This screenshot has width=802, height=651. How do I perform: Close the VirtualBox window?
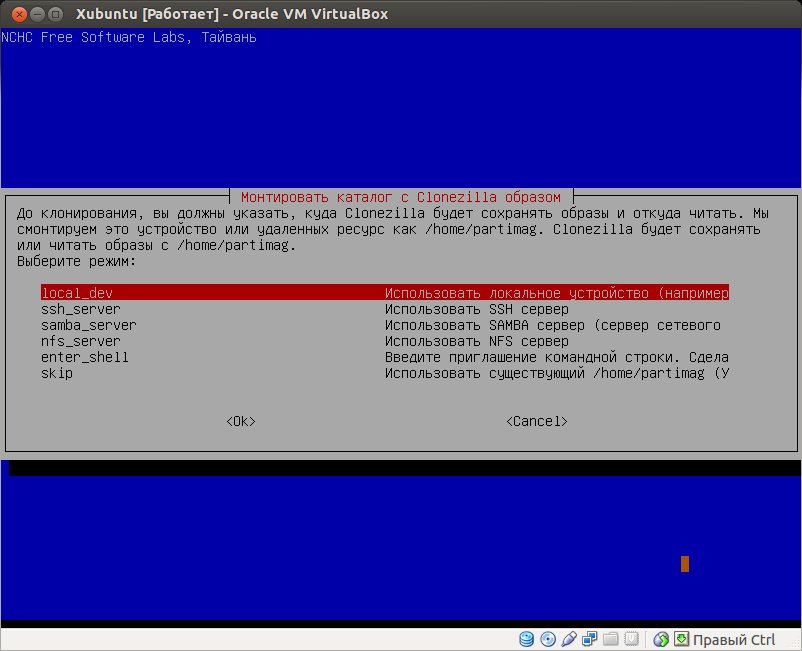tap(19, 14)
